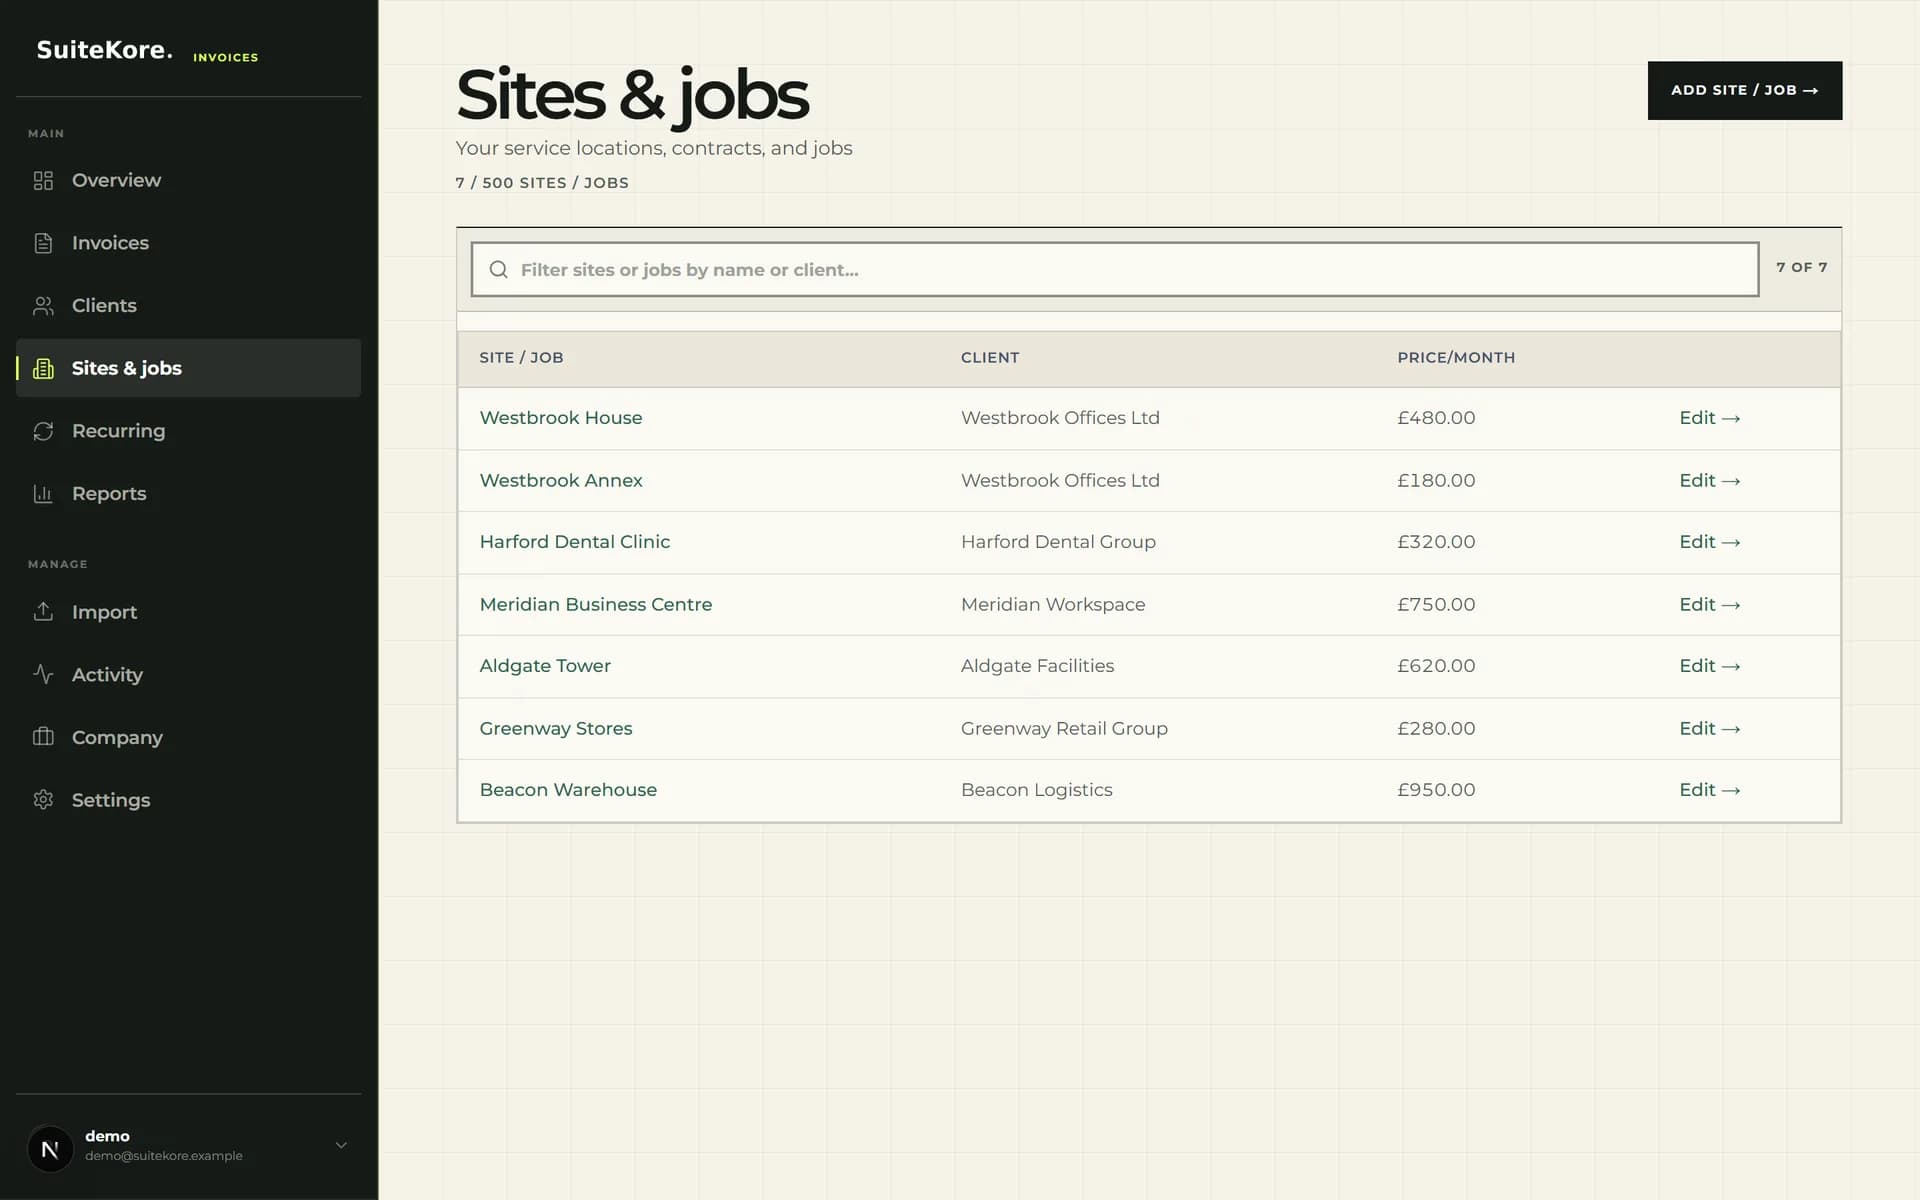Click the Company briefcase icon
Screen dimensions: 1920x1200
[43, 737]
